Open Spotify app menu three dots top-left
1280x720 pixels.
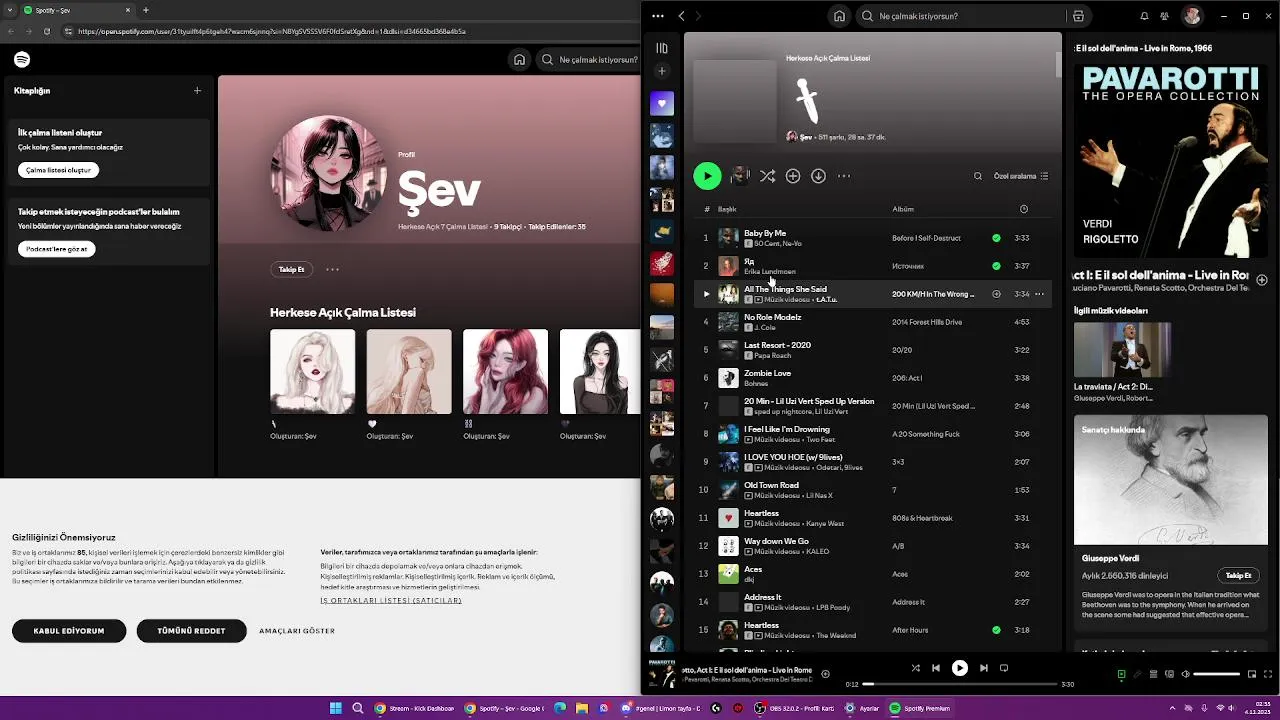coord(657,16)
